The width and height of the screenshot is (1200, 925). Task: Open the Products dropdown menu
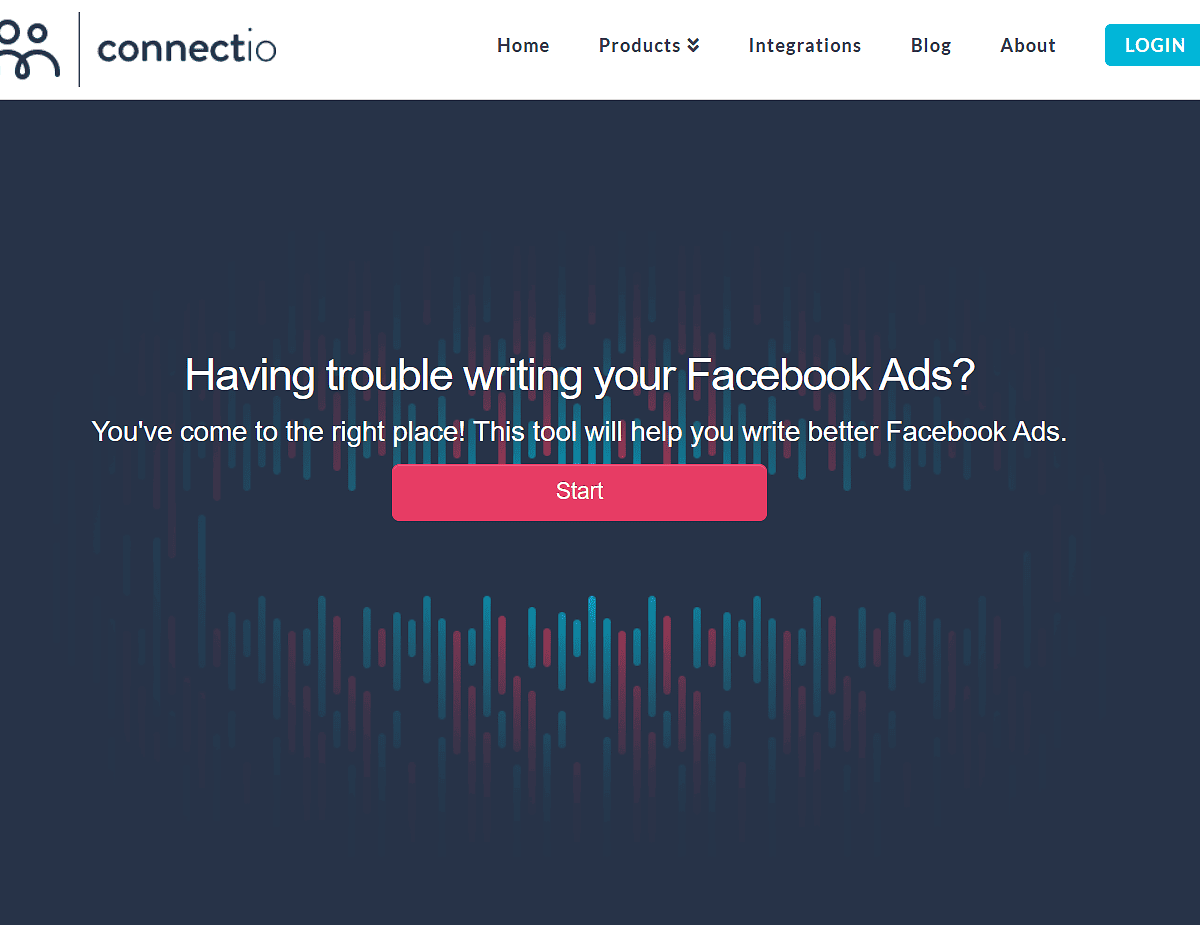640,45
